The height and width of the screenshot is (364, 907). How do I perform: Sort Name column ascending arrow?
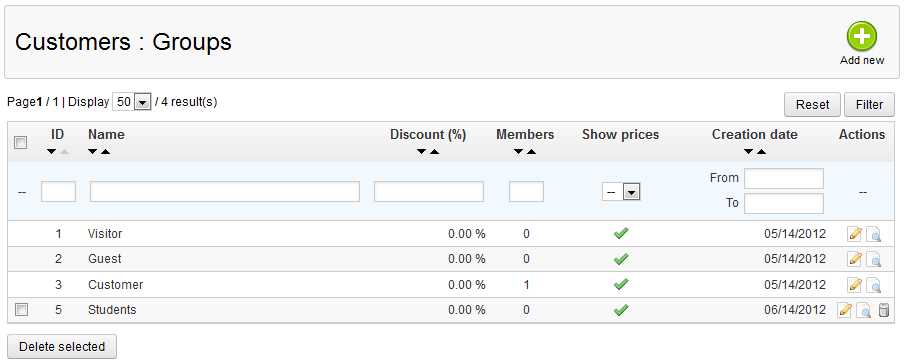[105, 152]
